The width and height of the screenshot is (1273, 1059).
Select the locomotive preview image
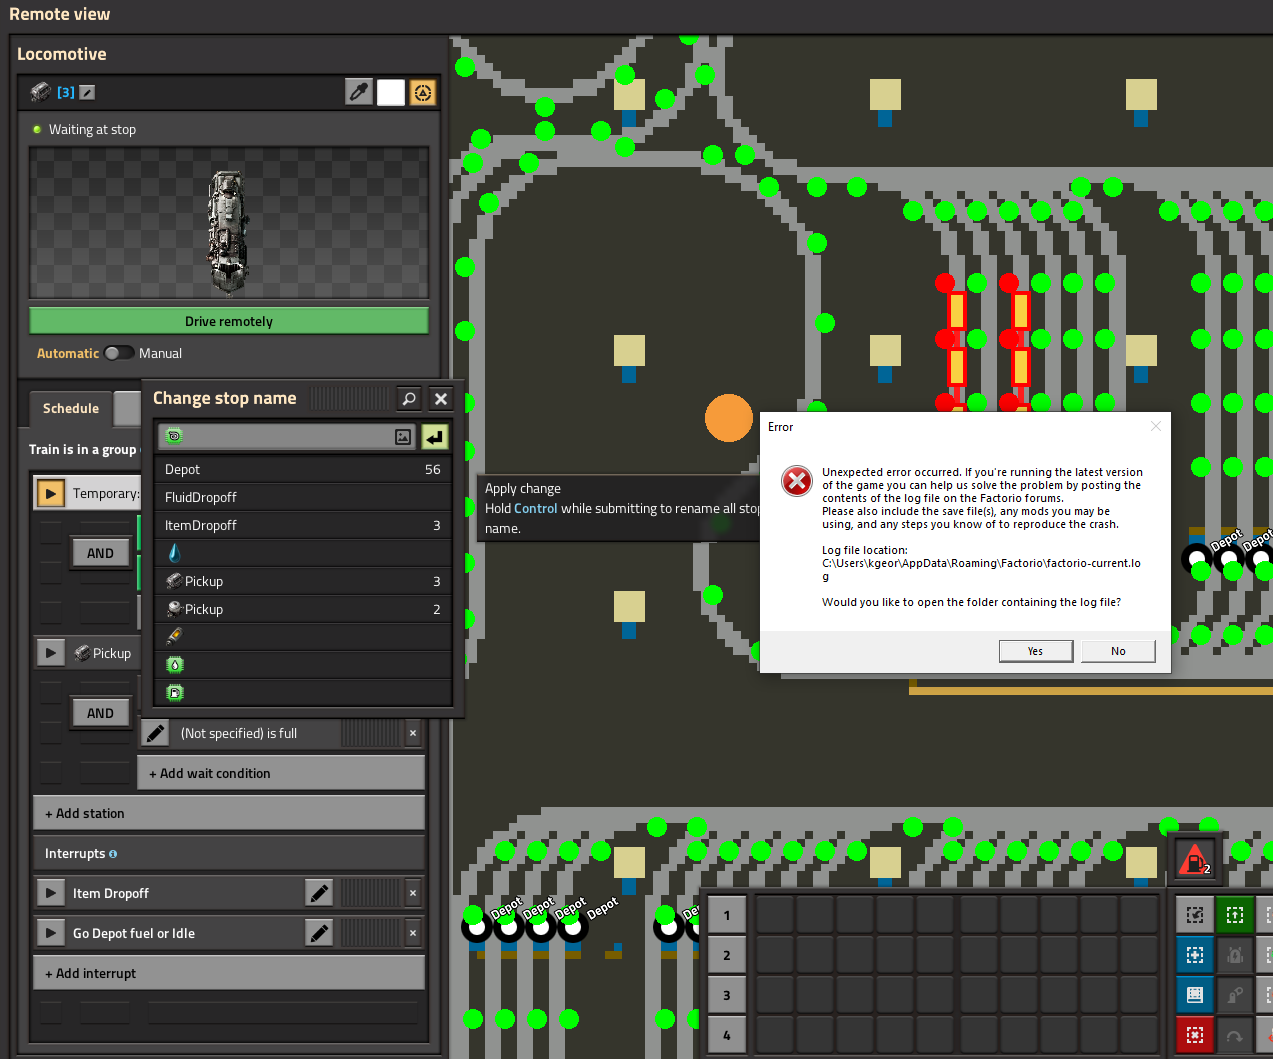pos(229,223)
